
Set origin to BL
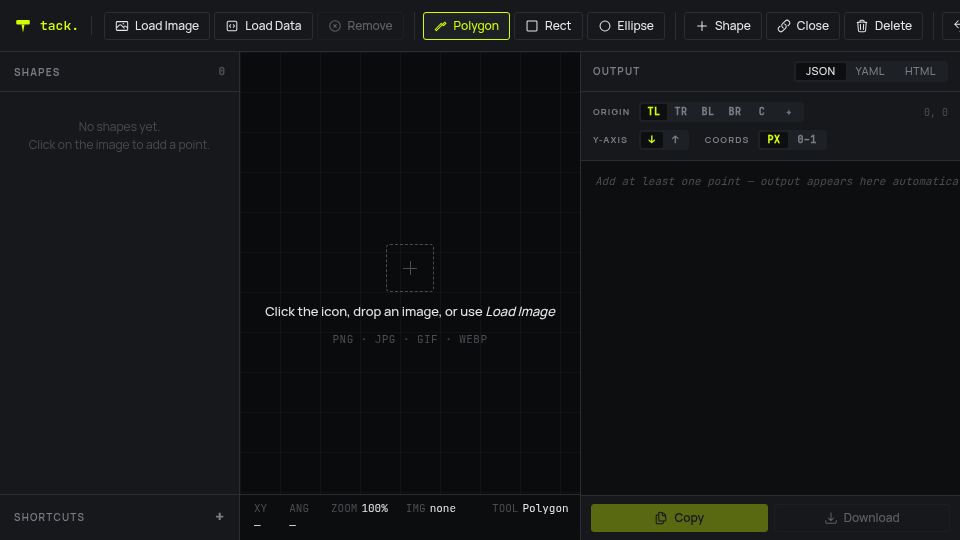tap(707, 111)
